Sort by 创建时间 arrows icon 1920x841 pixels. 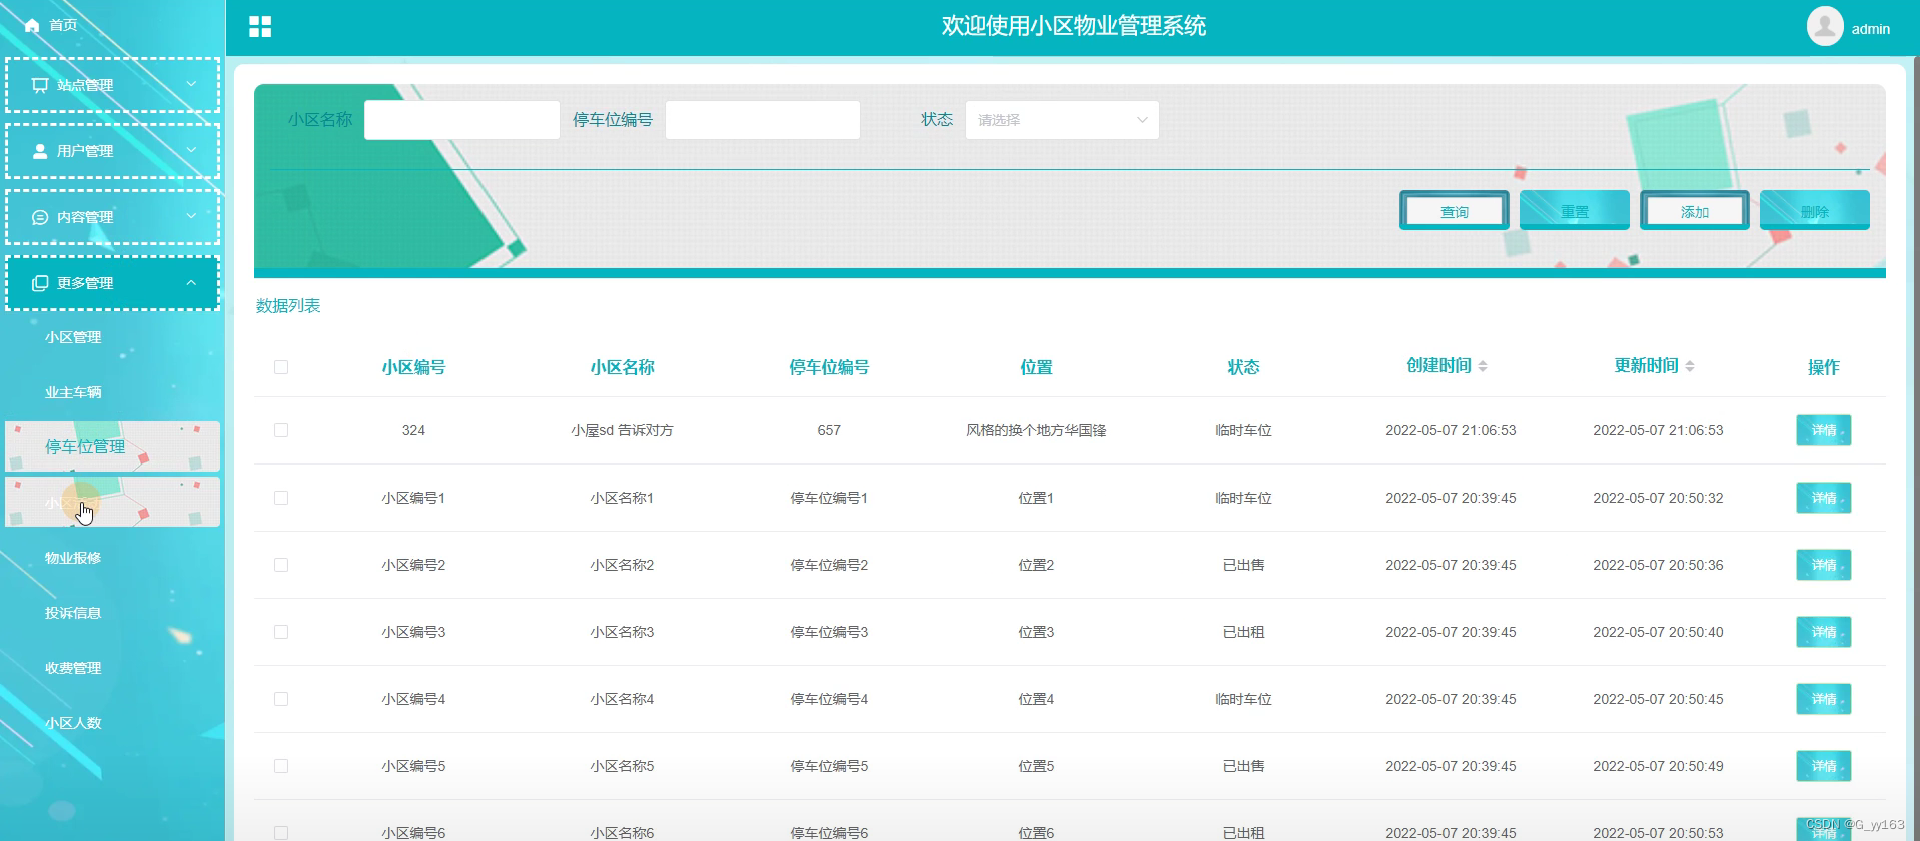click(x=1483, y=366)
